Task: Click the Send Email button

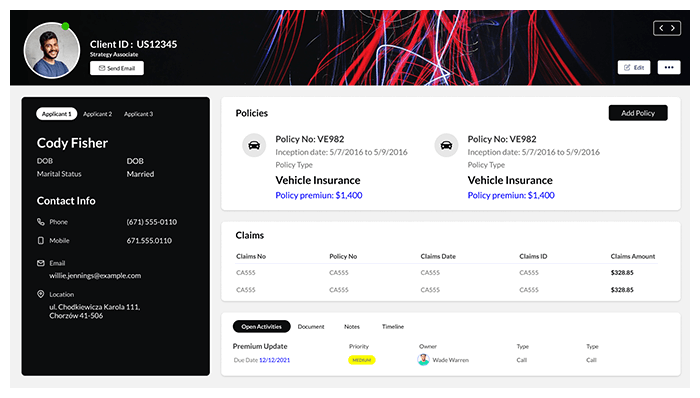Action: [117, 68]
